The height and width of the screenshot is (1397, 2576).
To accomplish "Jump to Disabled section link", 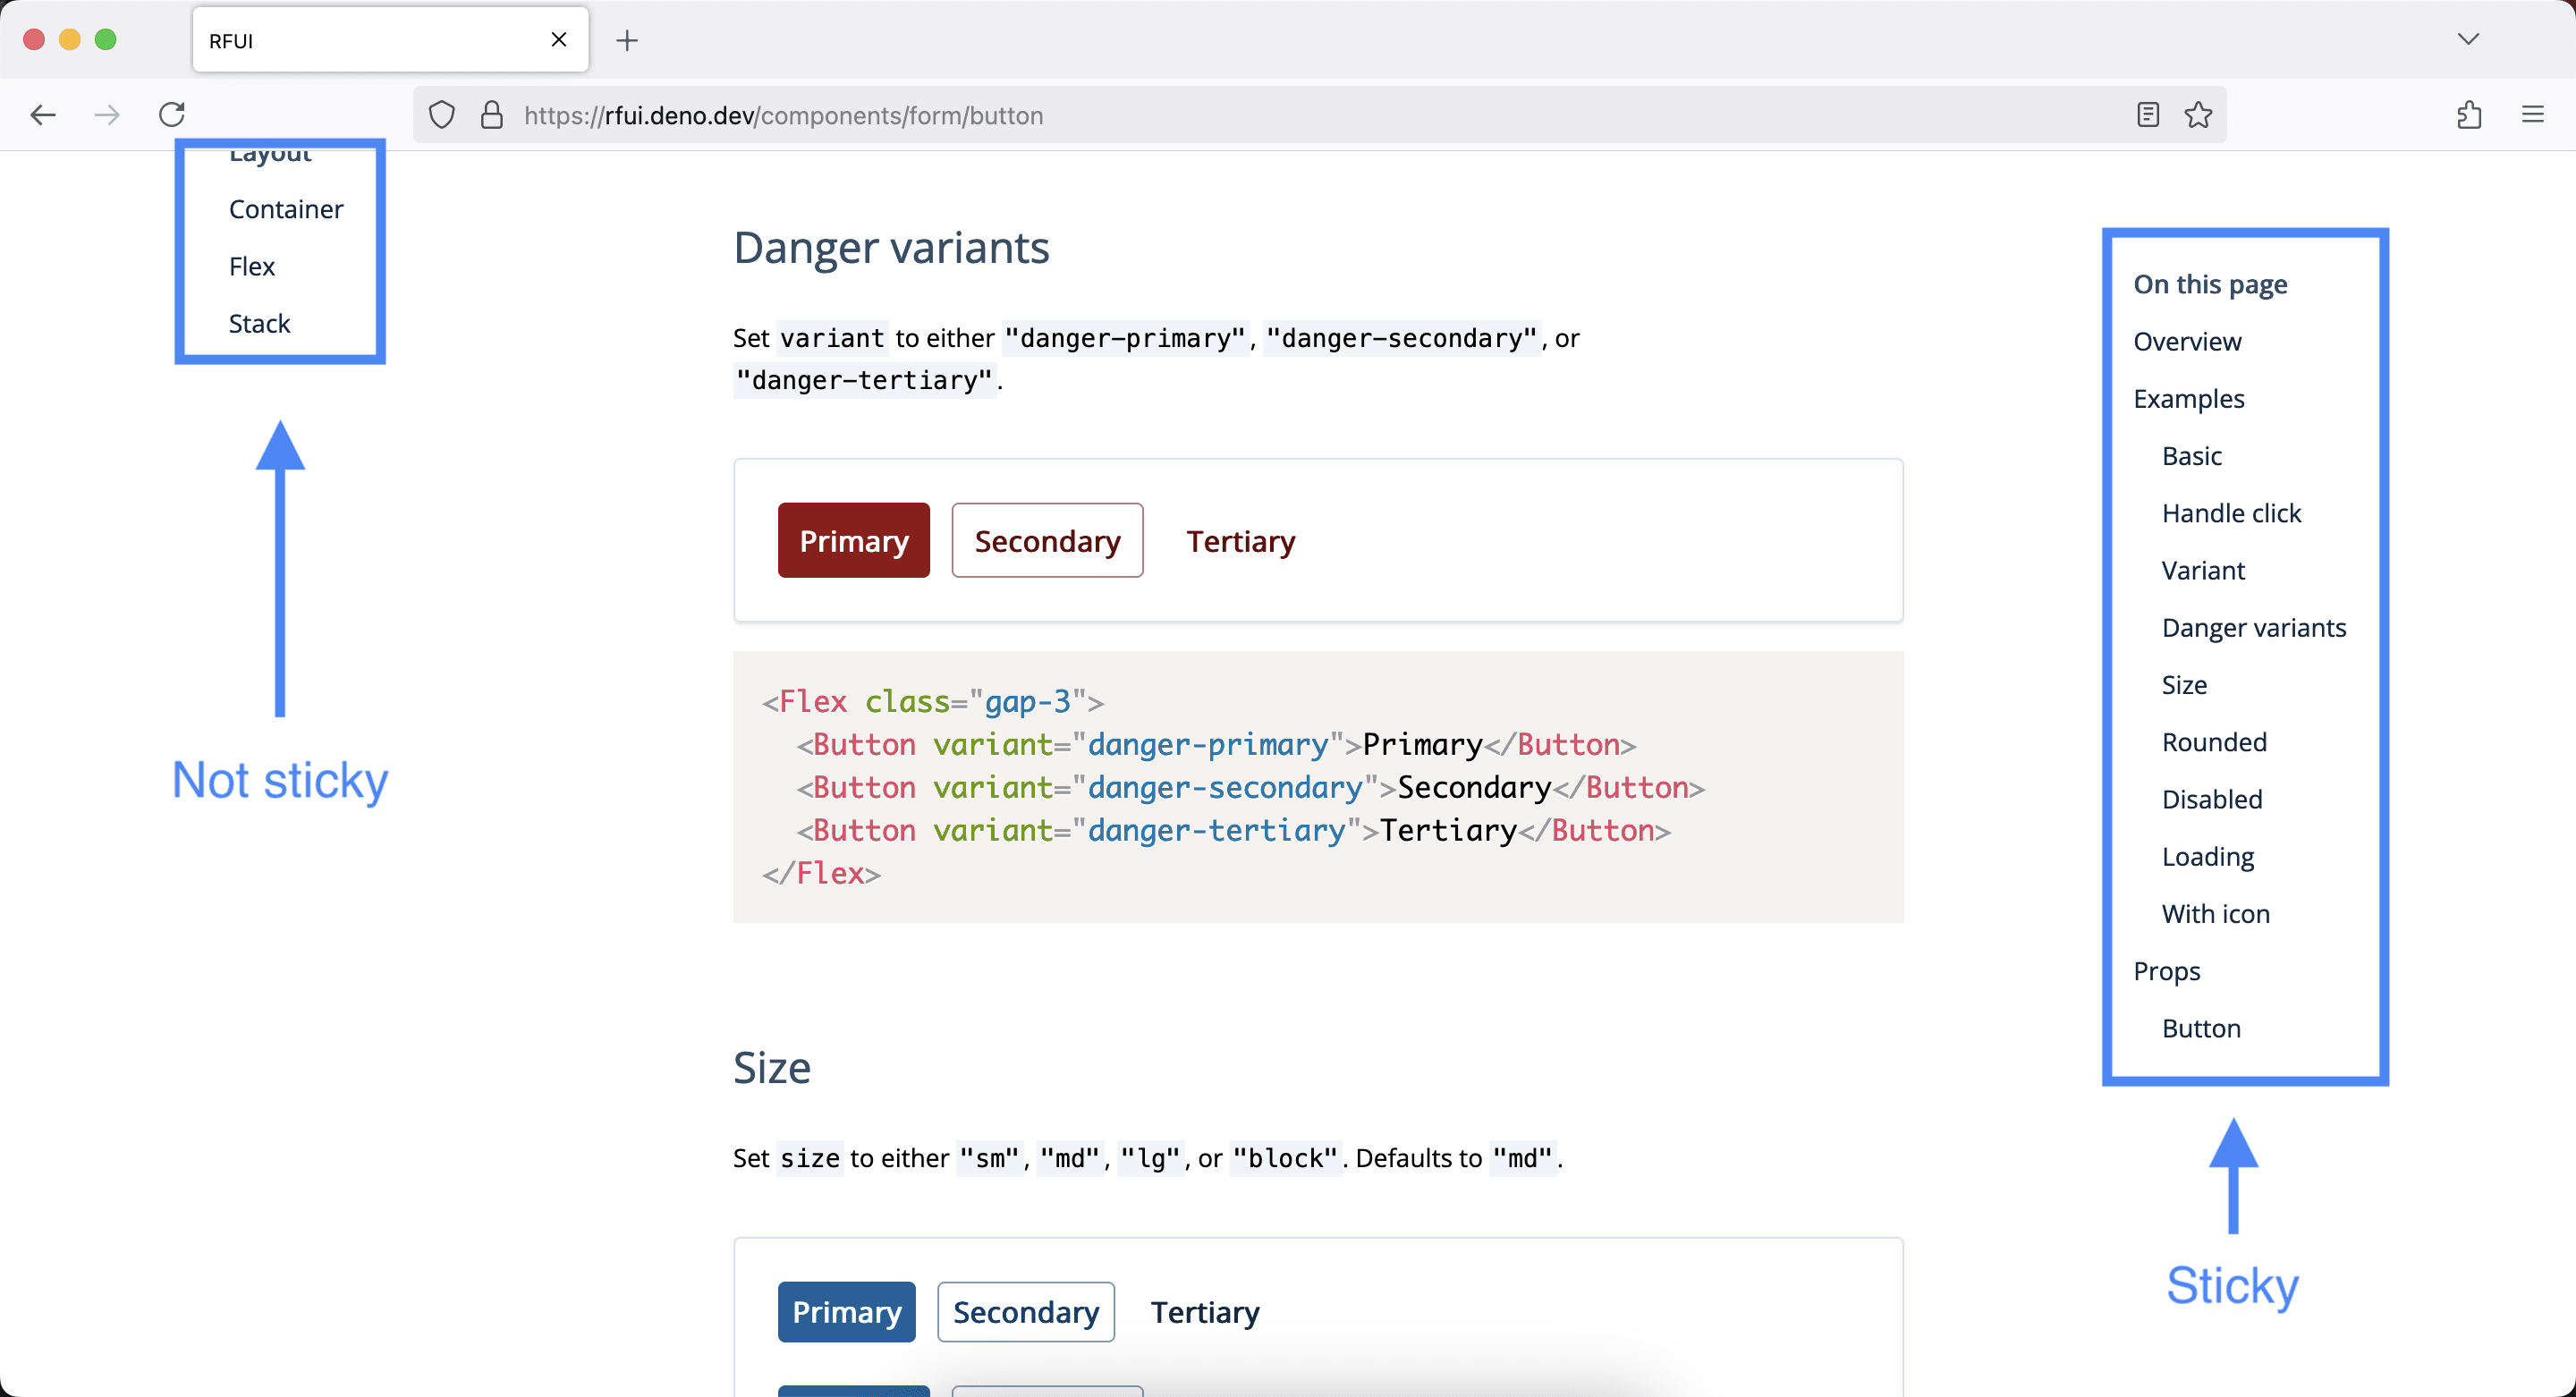I will 2212,798.
